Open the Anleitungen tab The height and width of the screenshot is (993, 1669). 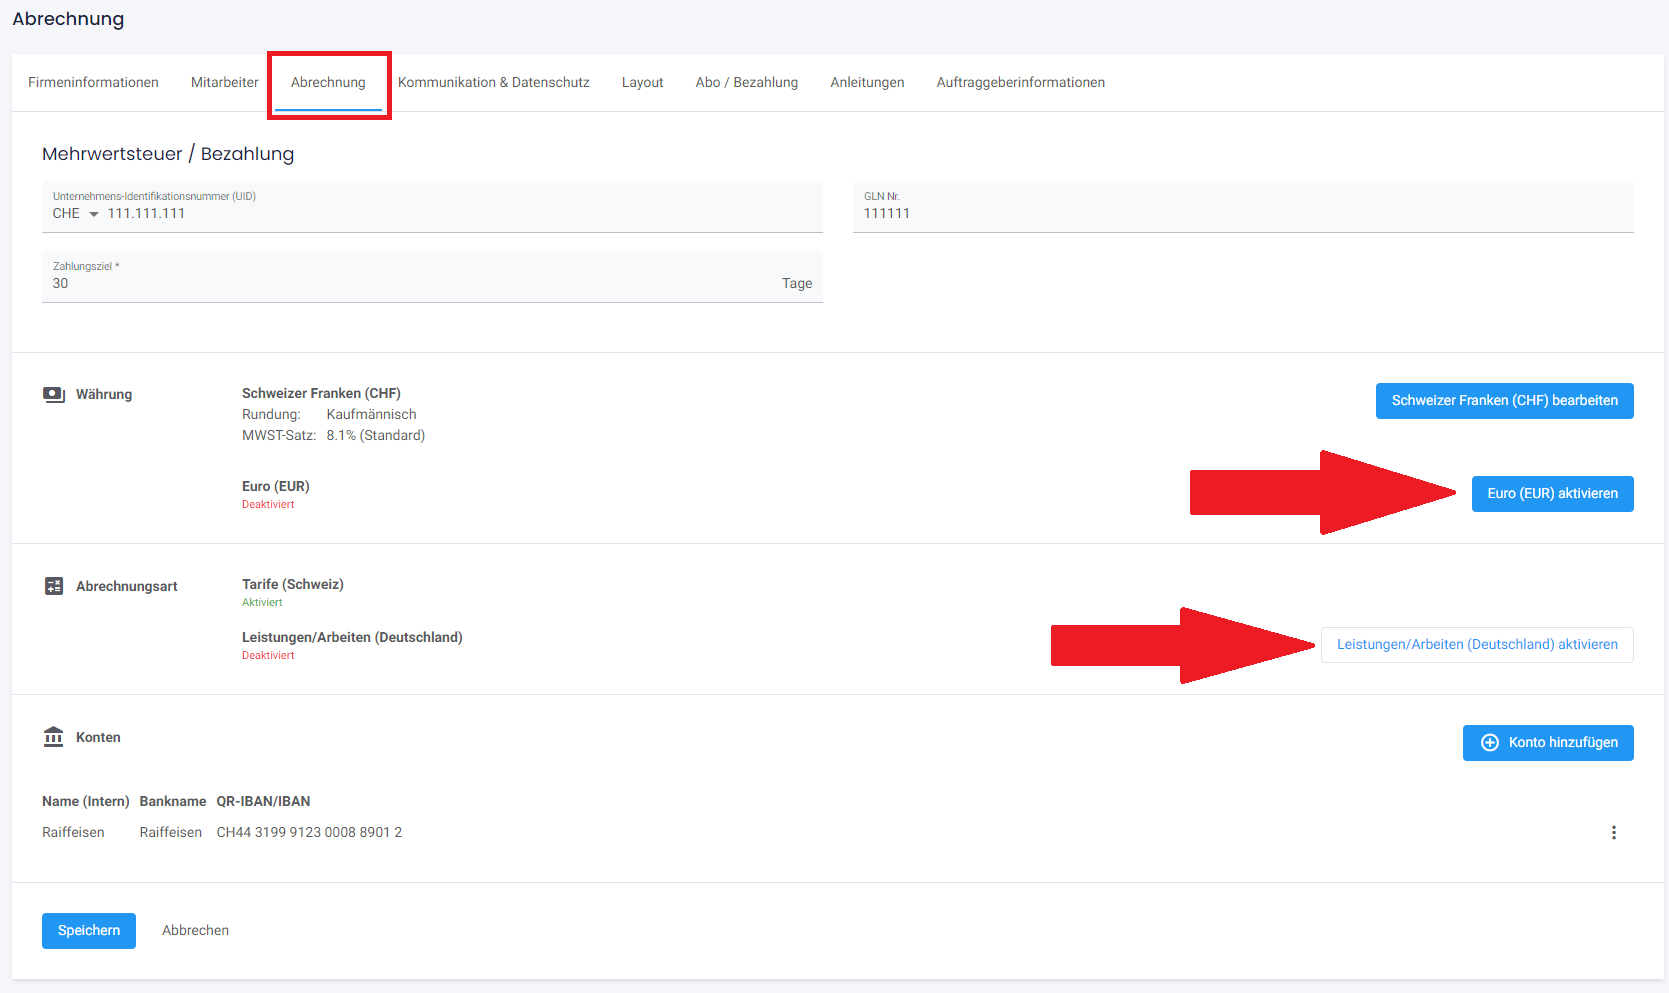pos(867,82)
